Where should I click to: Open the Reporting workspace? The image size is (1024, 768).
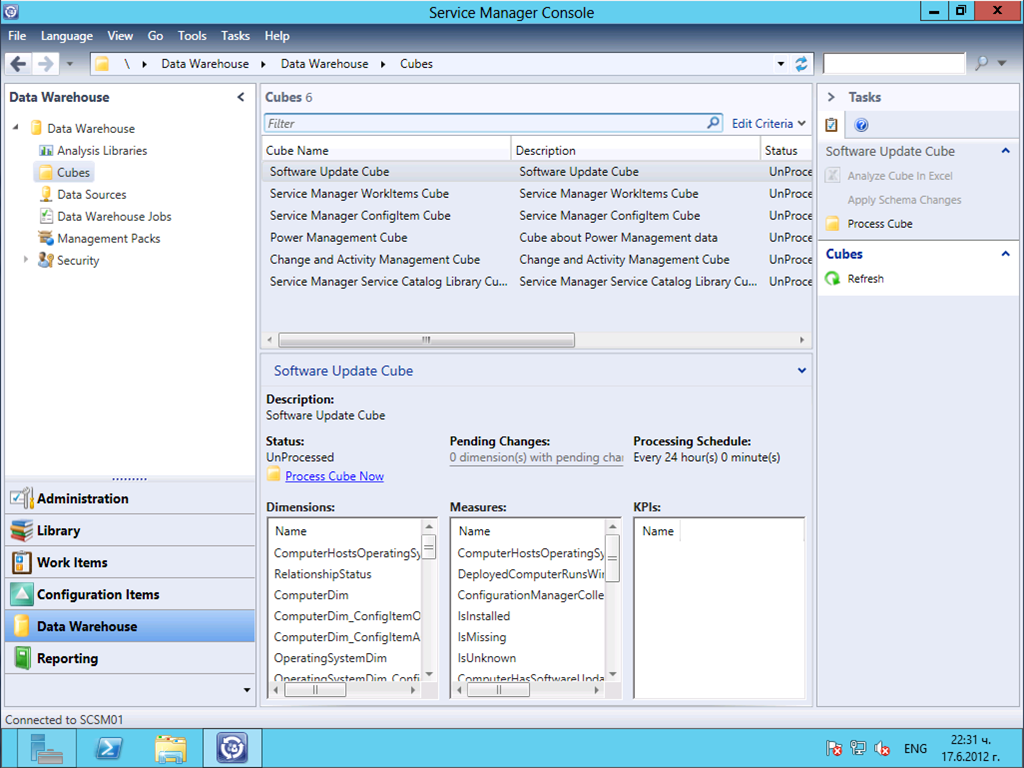(x=67, y=658)
